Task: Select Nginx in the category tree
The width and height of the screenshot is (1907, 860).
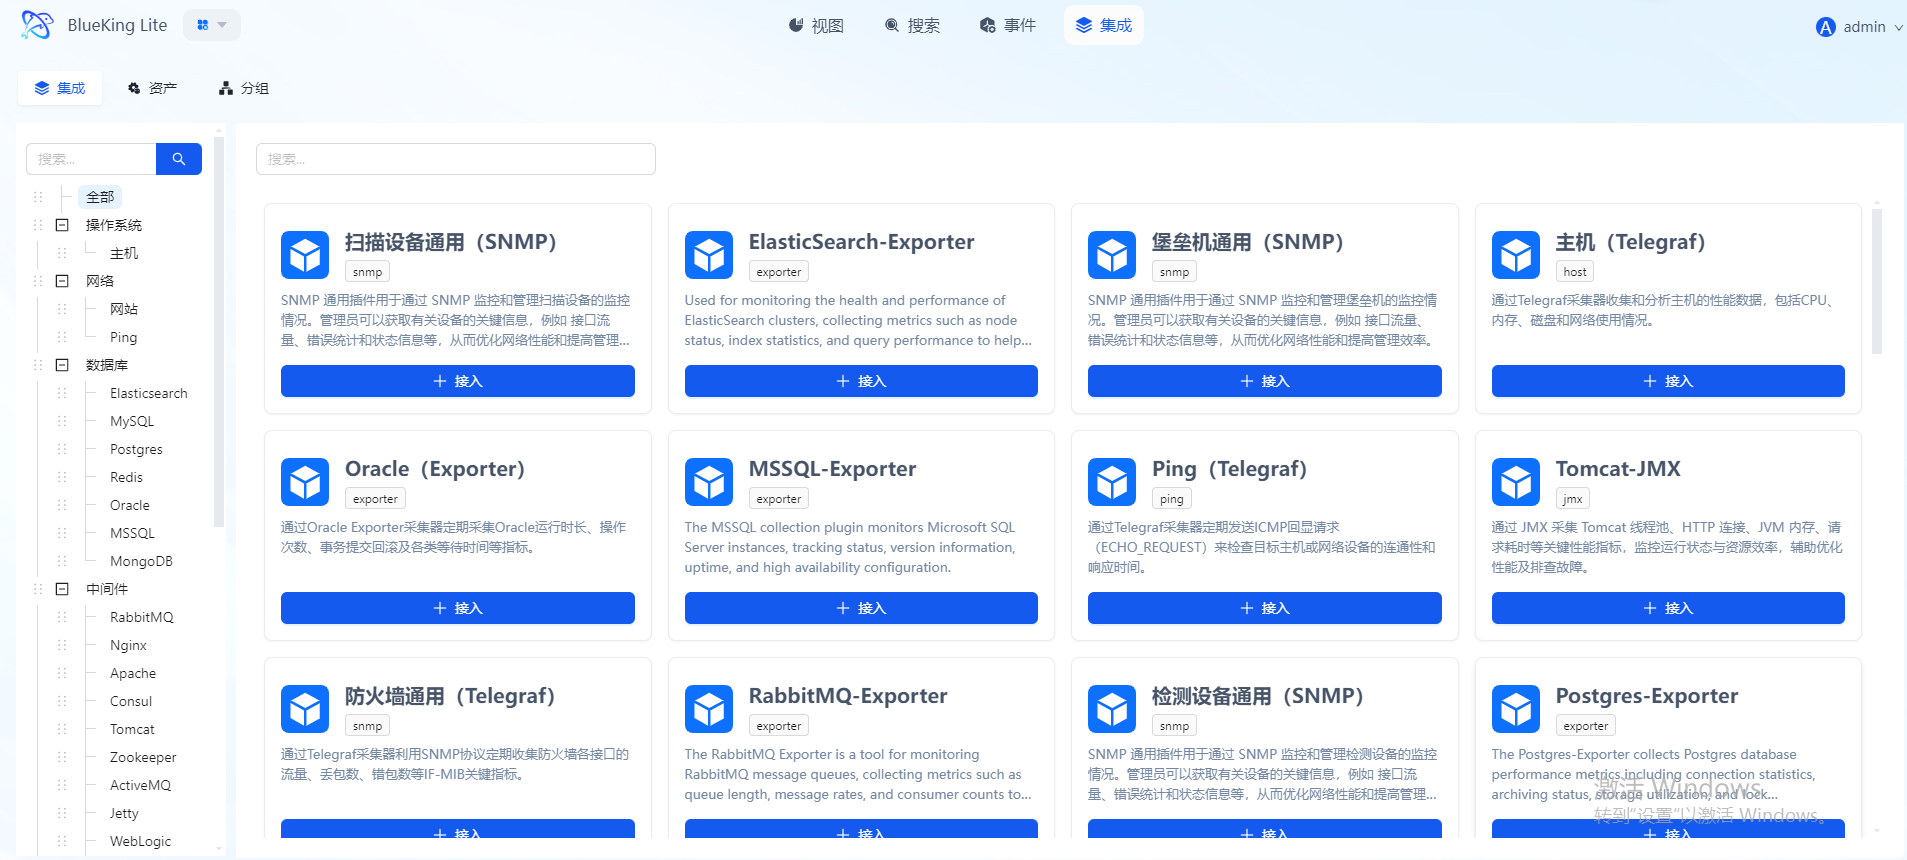Action: [128, 645]
